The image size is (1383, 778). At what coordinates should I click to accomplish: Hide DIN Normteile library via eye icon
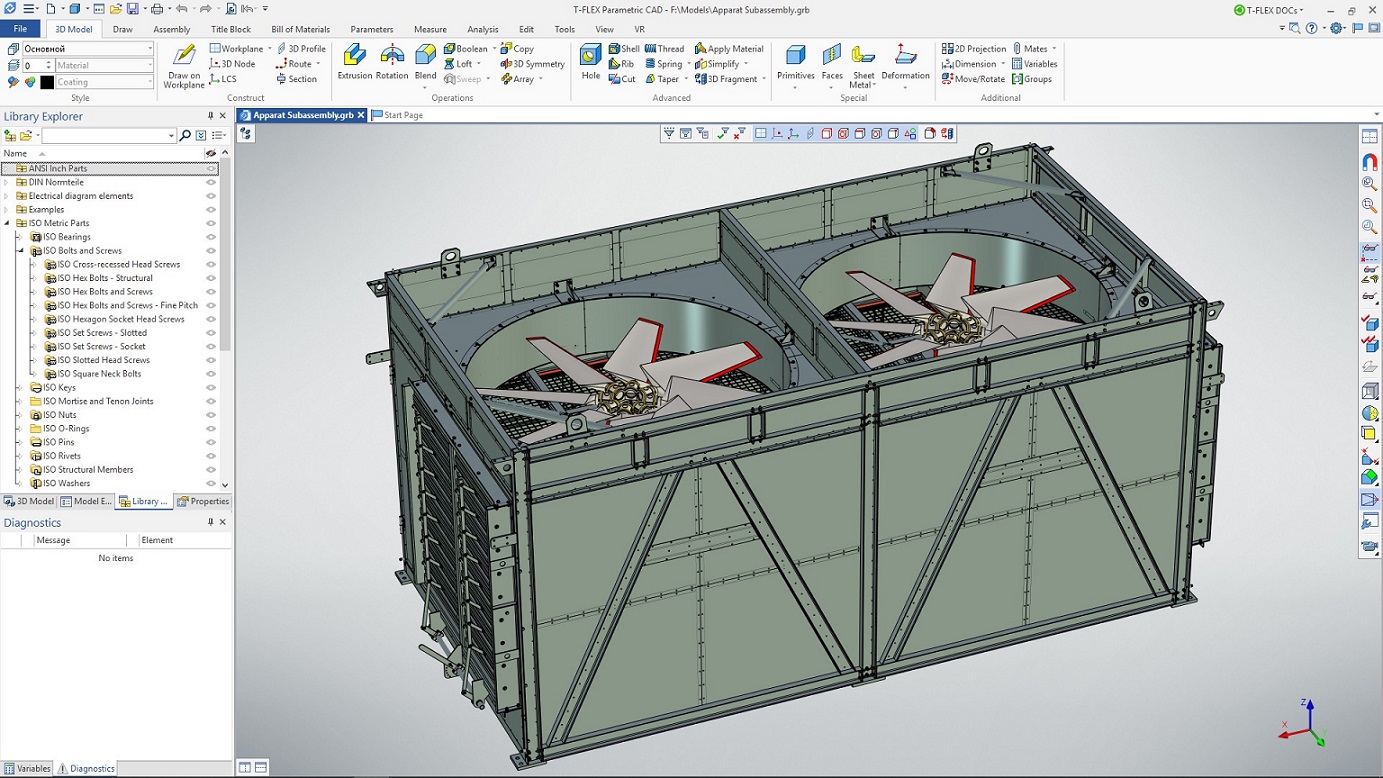(211, 182)
